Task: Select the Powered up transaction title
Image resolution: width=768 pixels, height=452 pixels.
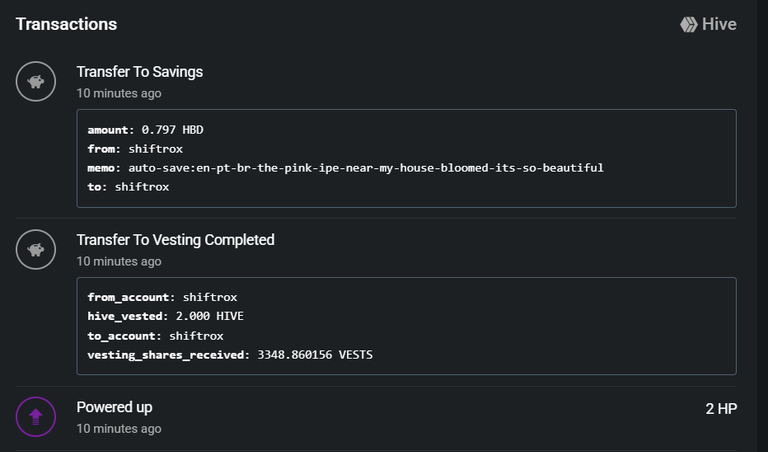Action: (x=114, y=407)
